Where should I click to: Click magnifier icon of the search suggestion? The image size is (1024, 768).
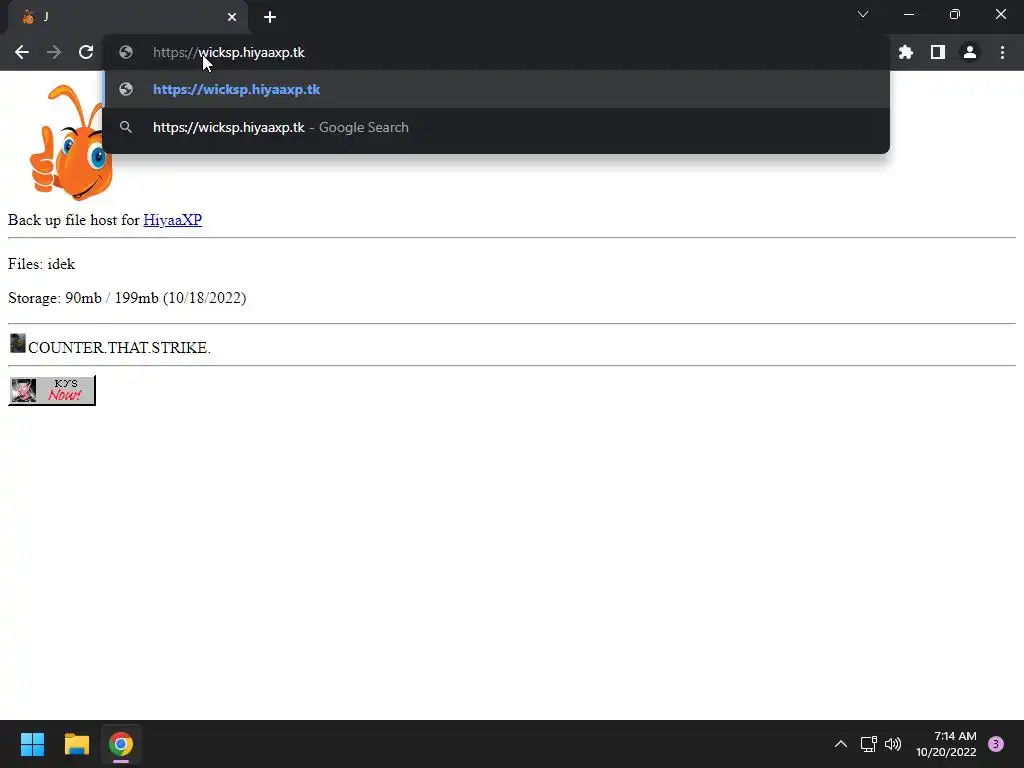click(126, 127)
